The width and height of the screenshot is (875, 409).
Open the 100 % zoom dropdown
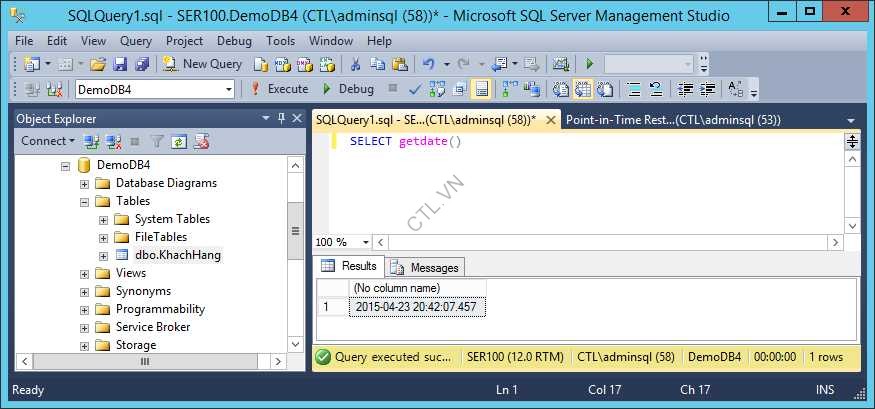(x=366, y=242)
